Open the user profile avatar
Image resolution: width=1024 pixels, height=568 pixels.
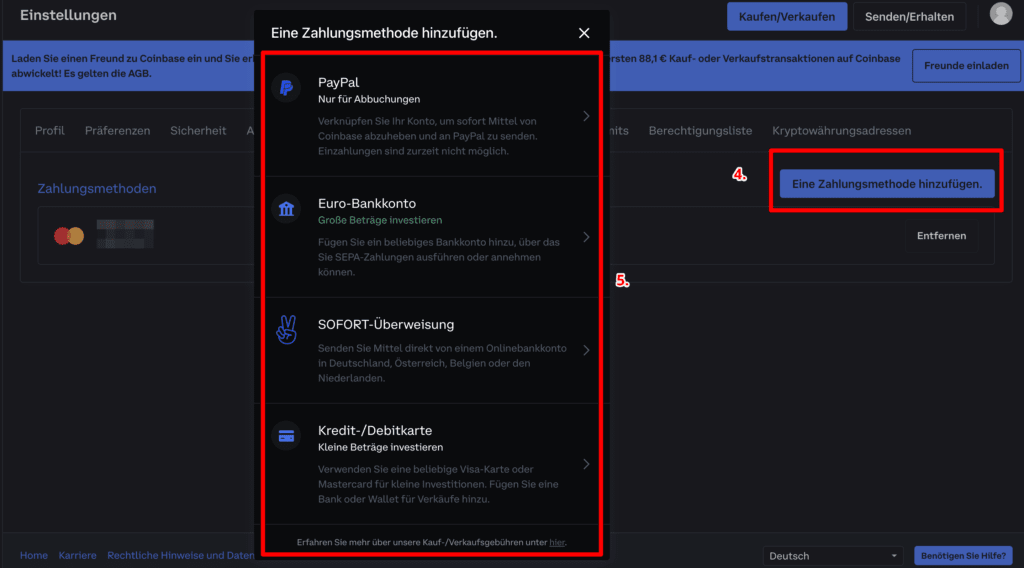tap(1000, 14)
